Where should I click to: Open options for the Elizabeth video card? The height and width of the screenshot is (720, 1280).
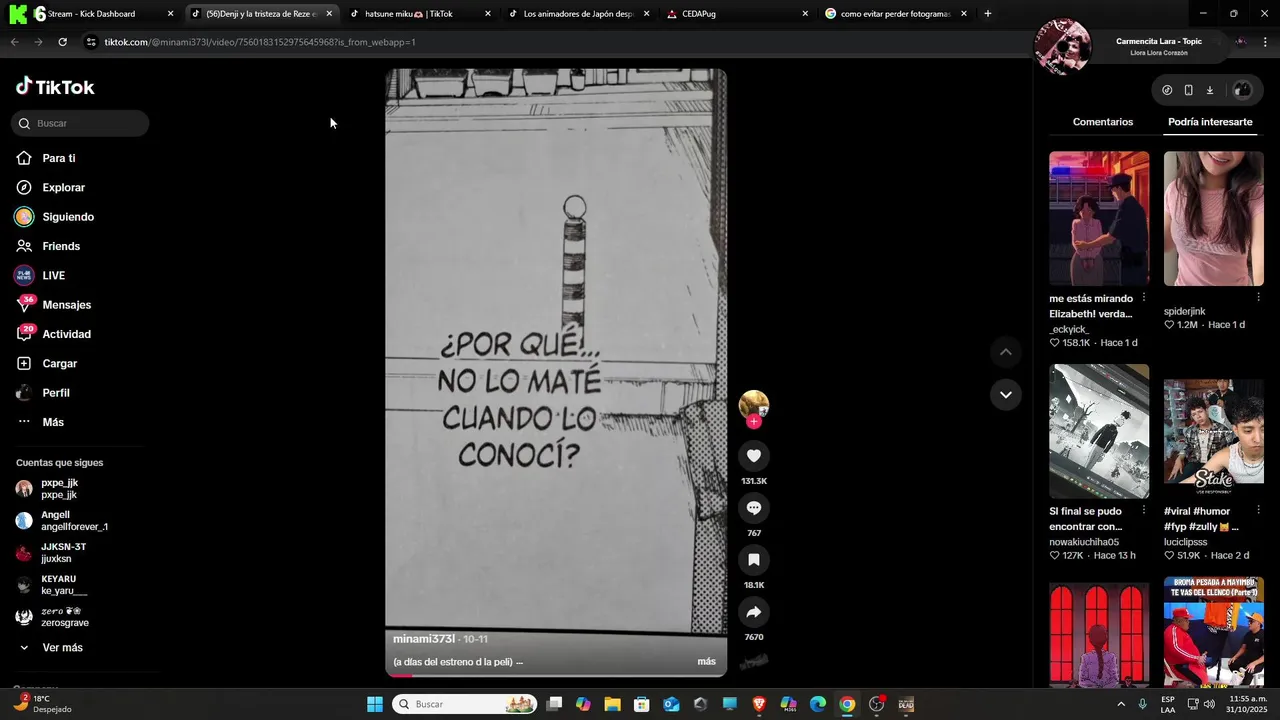1144,298
